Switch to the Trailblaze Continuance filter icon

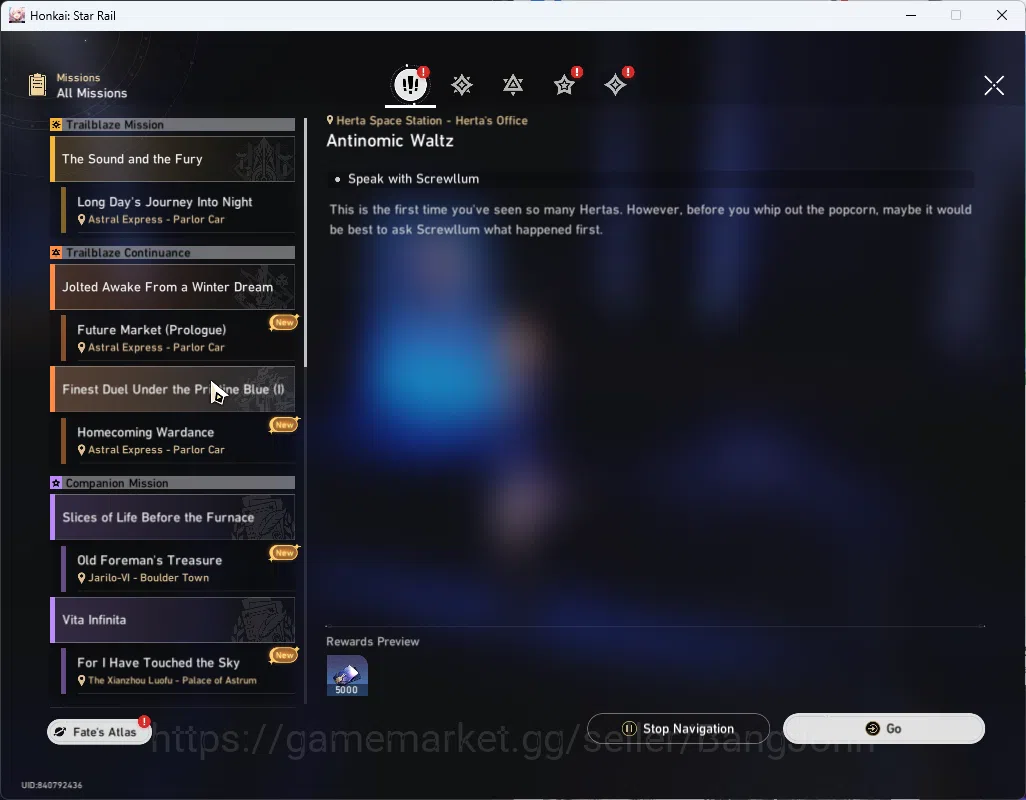coord(513,84)
